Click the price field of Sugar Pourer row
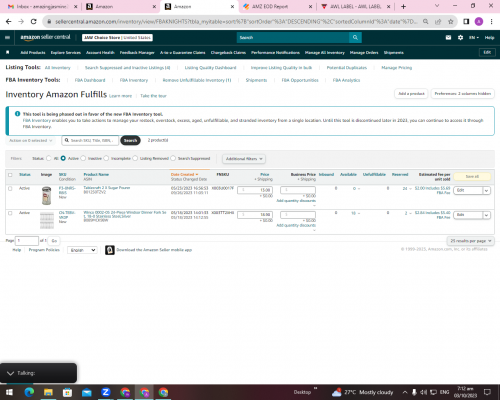This screenshot has width=500, height=400. point(255,190)
